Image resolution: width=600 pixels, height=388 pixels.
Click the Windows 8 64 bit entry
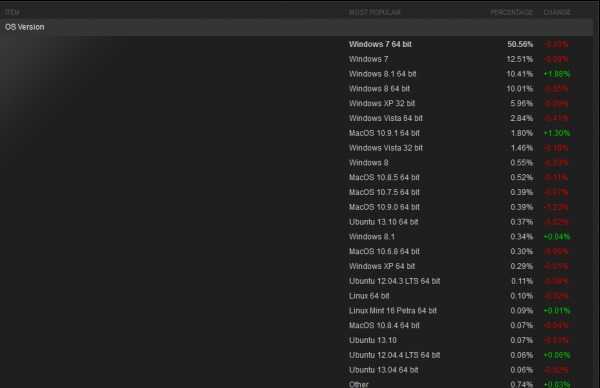(379, 89)
